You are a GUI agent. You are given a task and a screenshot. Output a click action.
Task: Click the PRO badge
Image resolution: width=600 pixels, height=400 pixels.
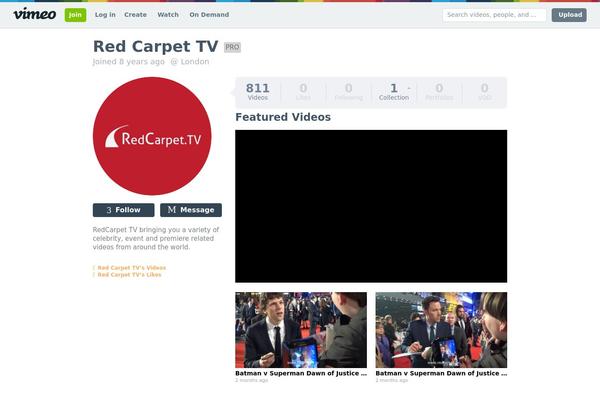(232, 47)
